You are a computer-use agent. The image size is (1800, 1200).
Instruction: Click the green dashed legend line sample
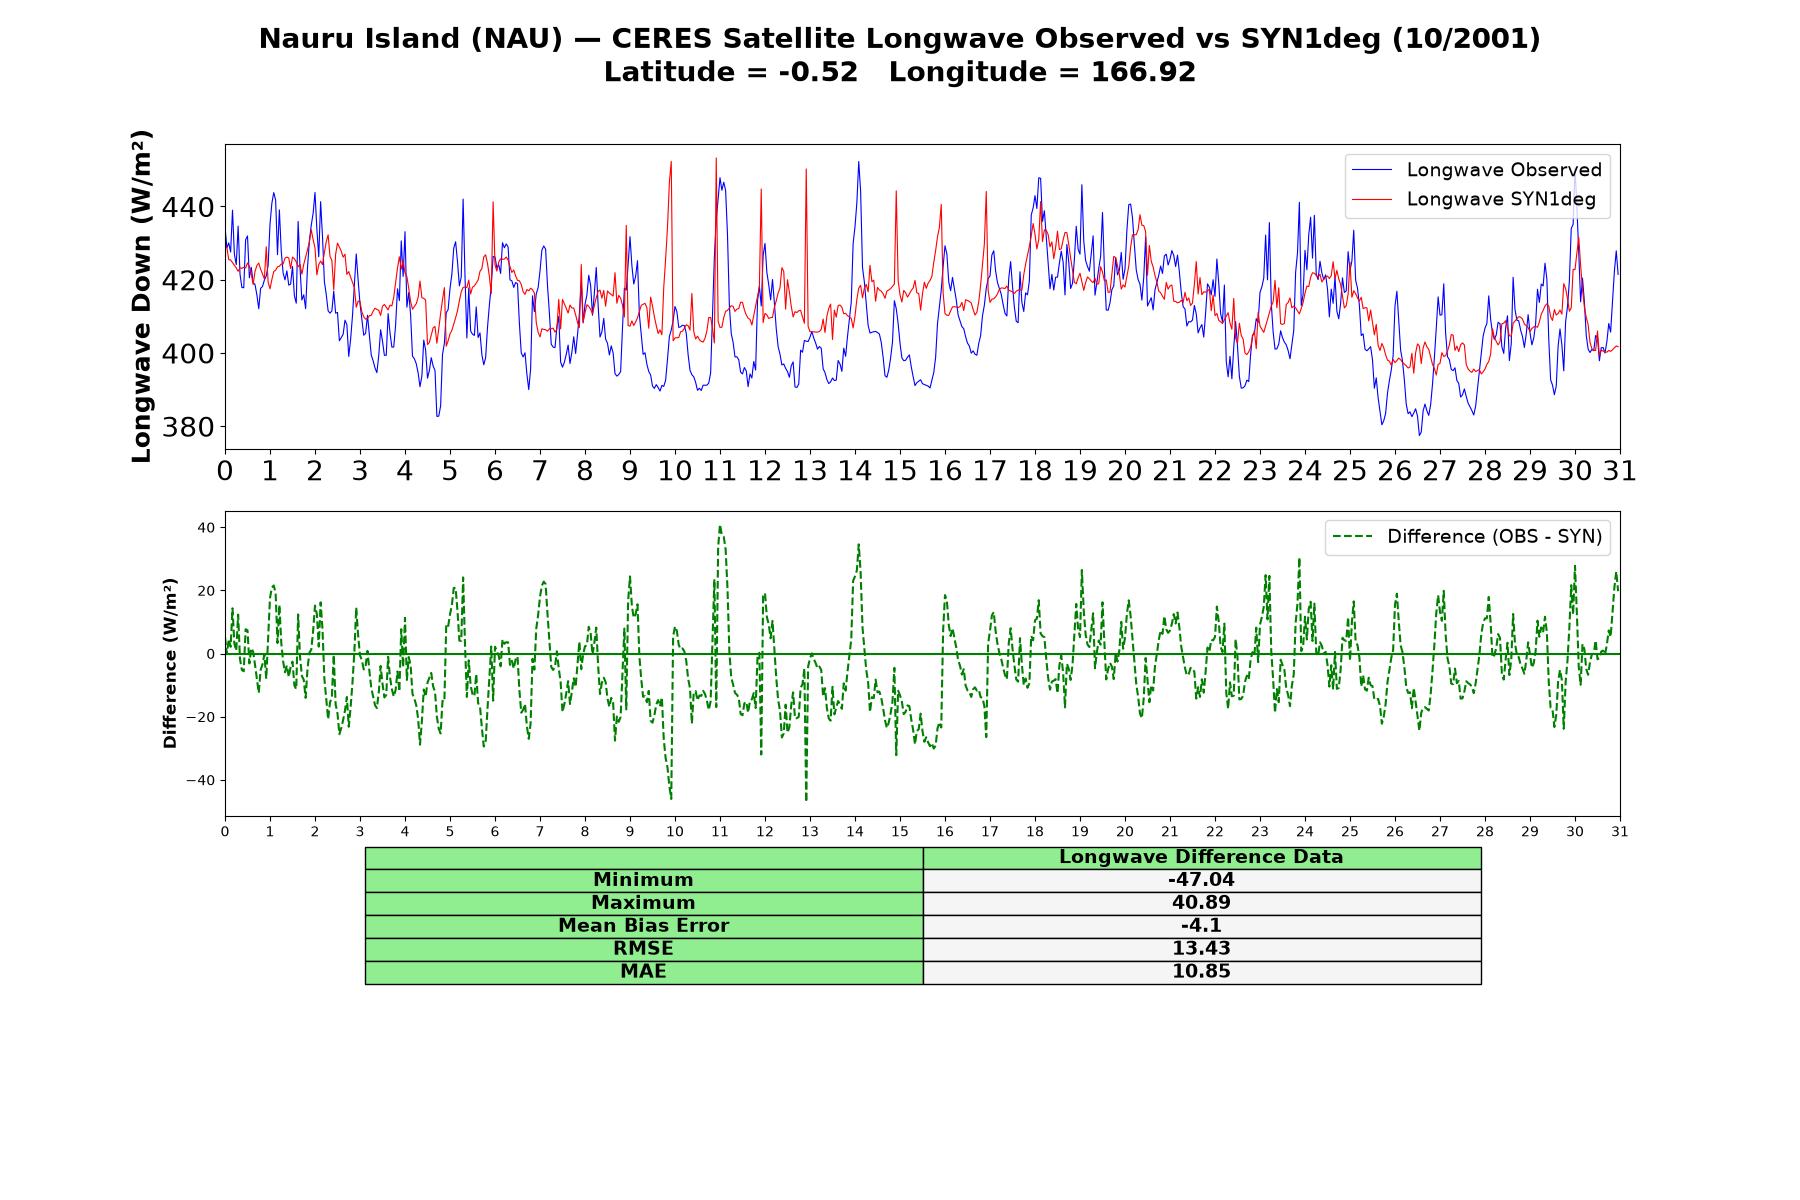[1353, 537]
